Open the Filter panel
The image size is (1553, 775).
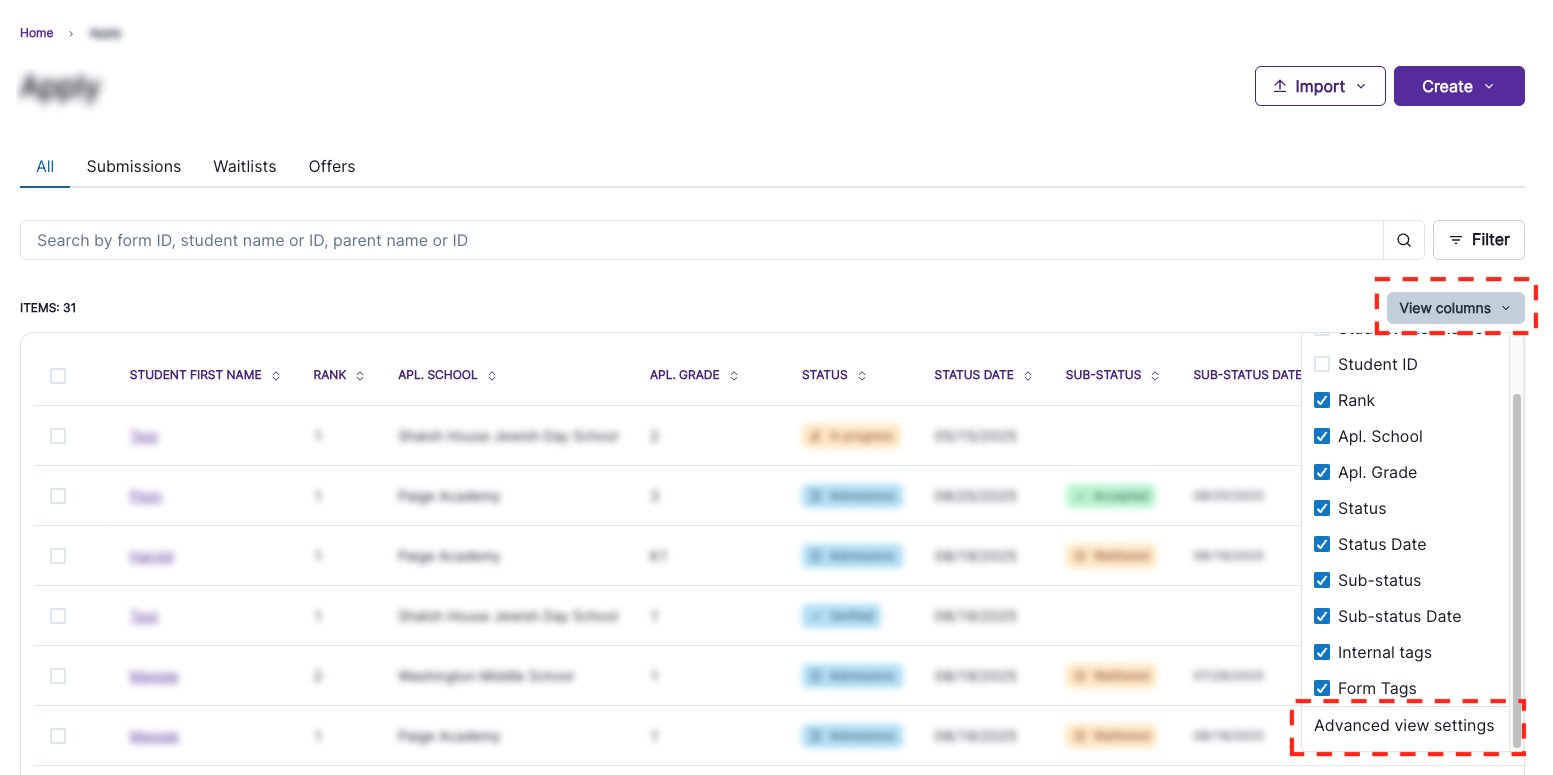[1478, 240]
